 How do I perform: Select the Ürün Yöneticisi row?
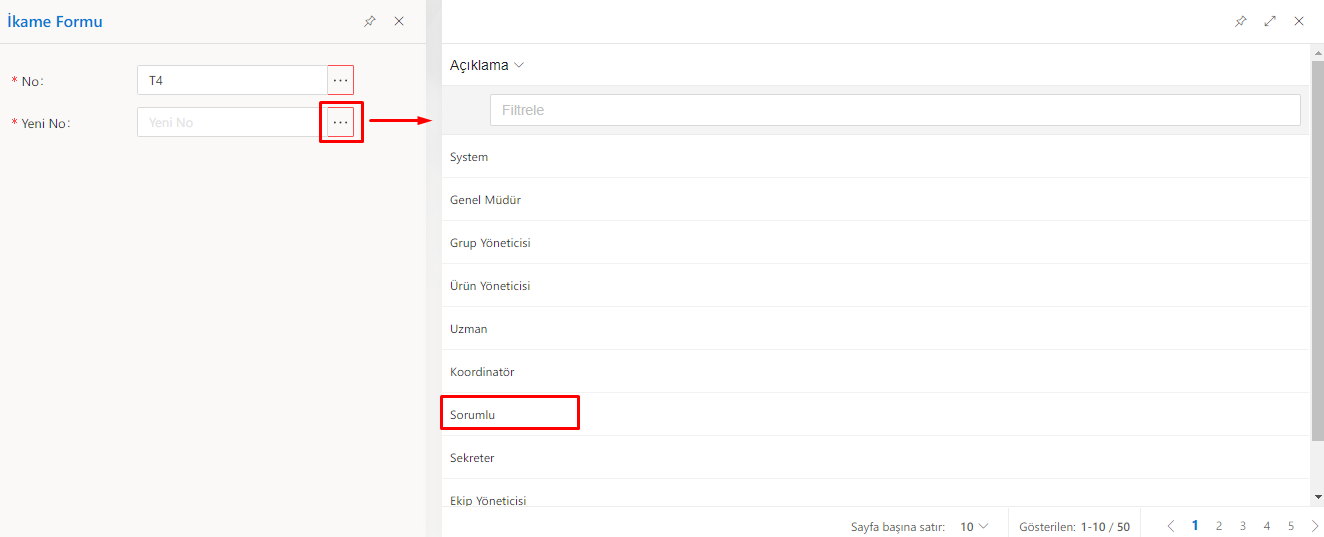(x=490, y=286)
